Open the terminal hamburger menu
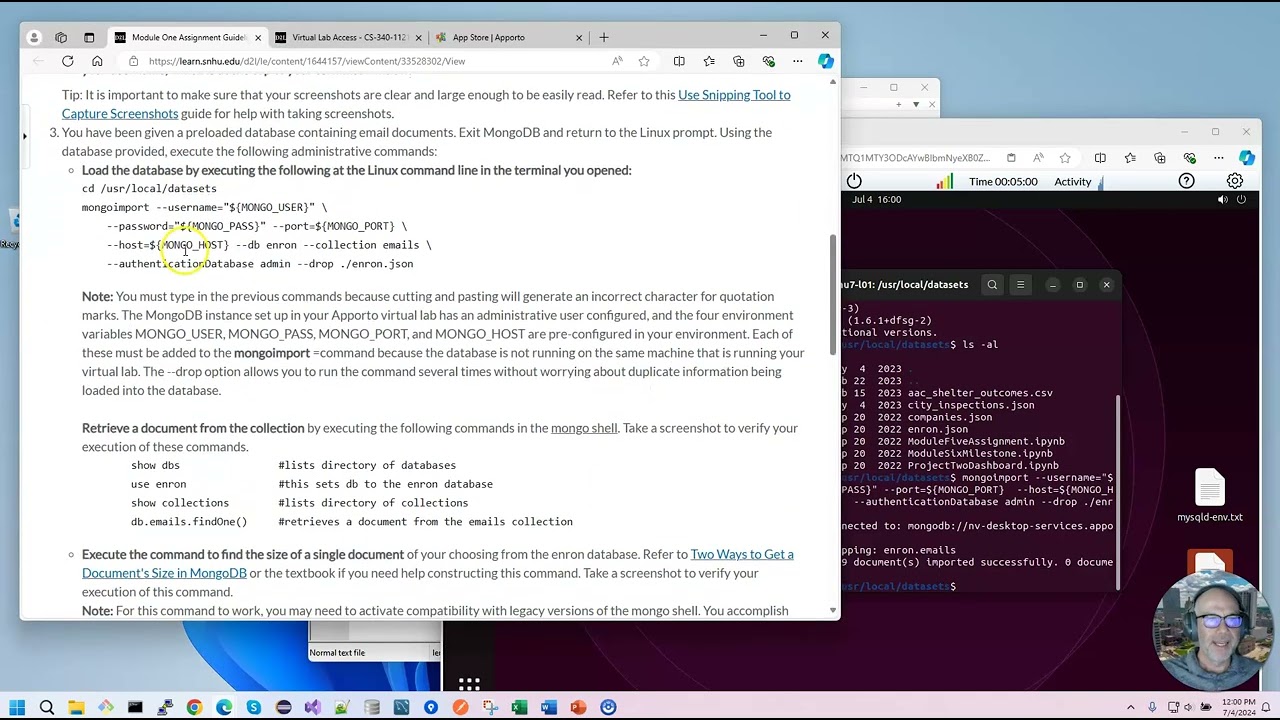The width and height of the screenshot is (1280, 720). point(1020,285)
